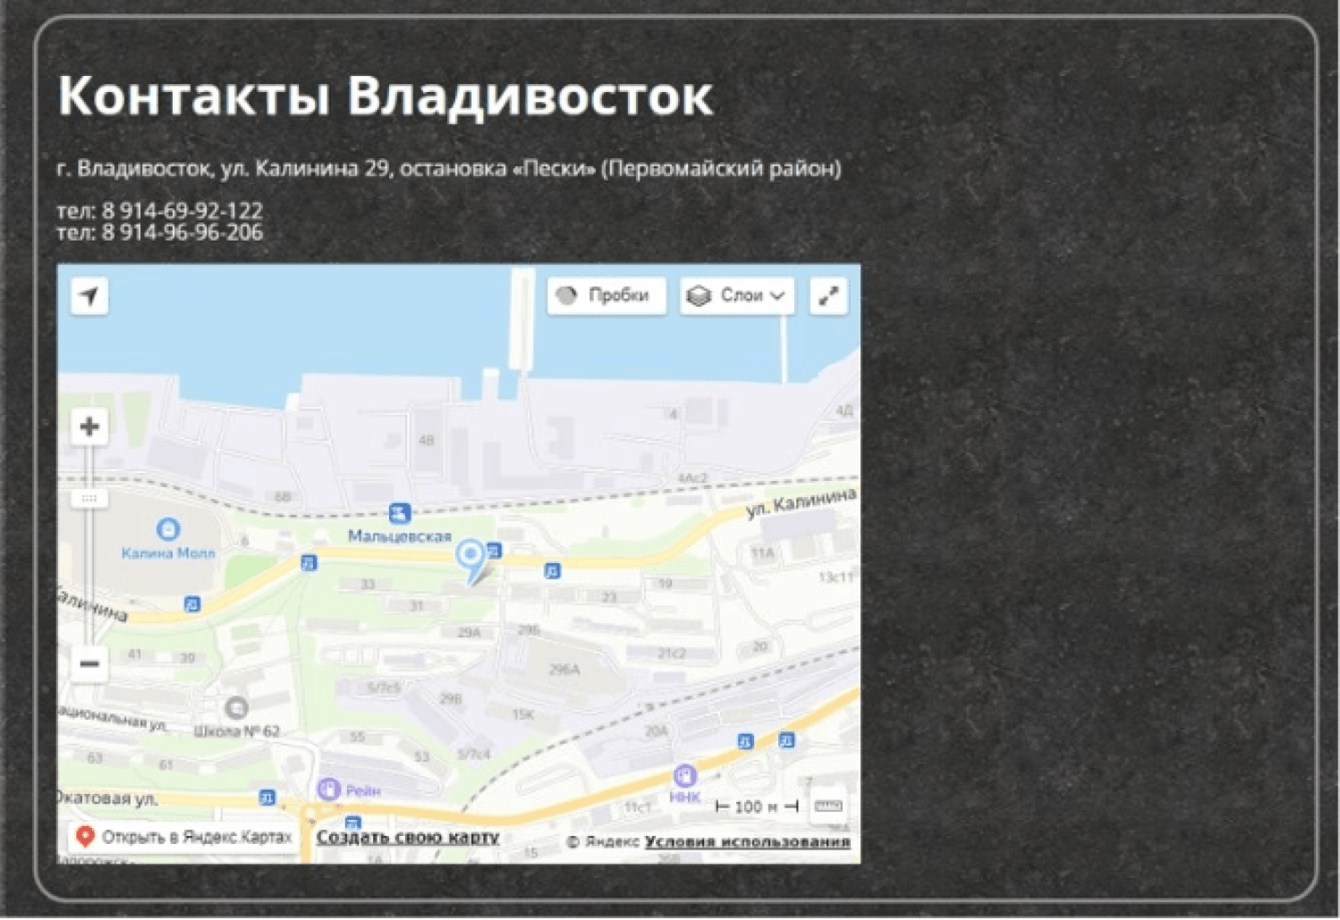This screenshot has width=1340, height=920.
Task: Open the Слои layers dropdown
Action: 737,296
